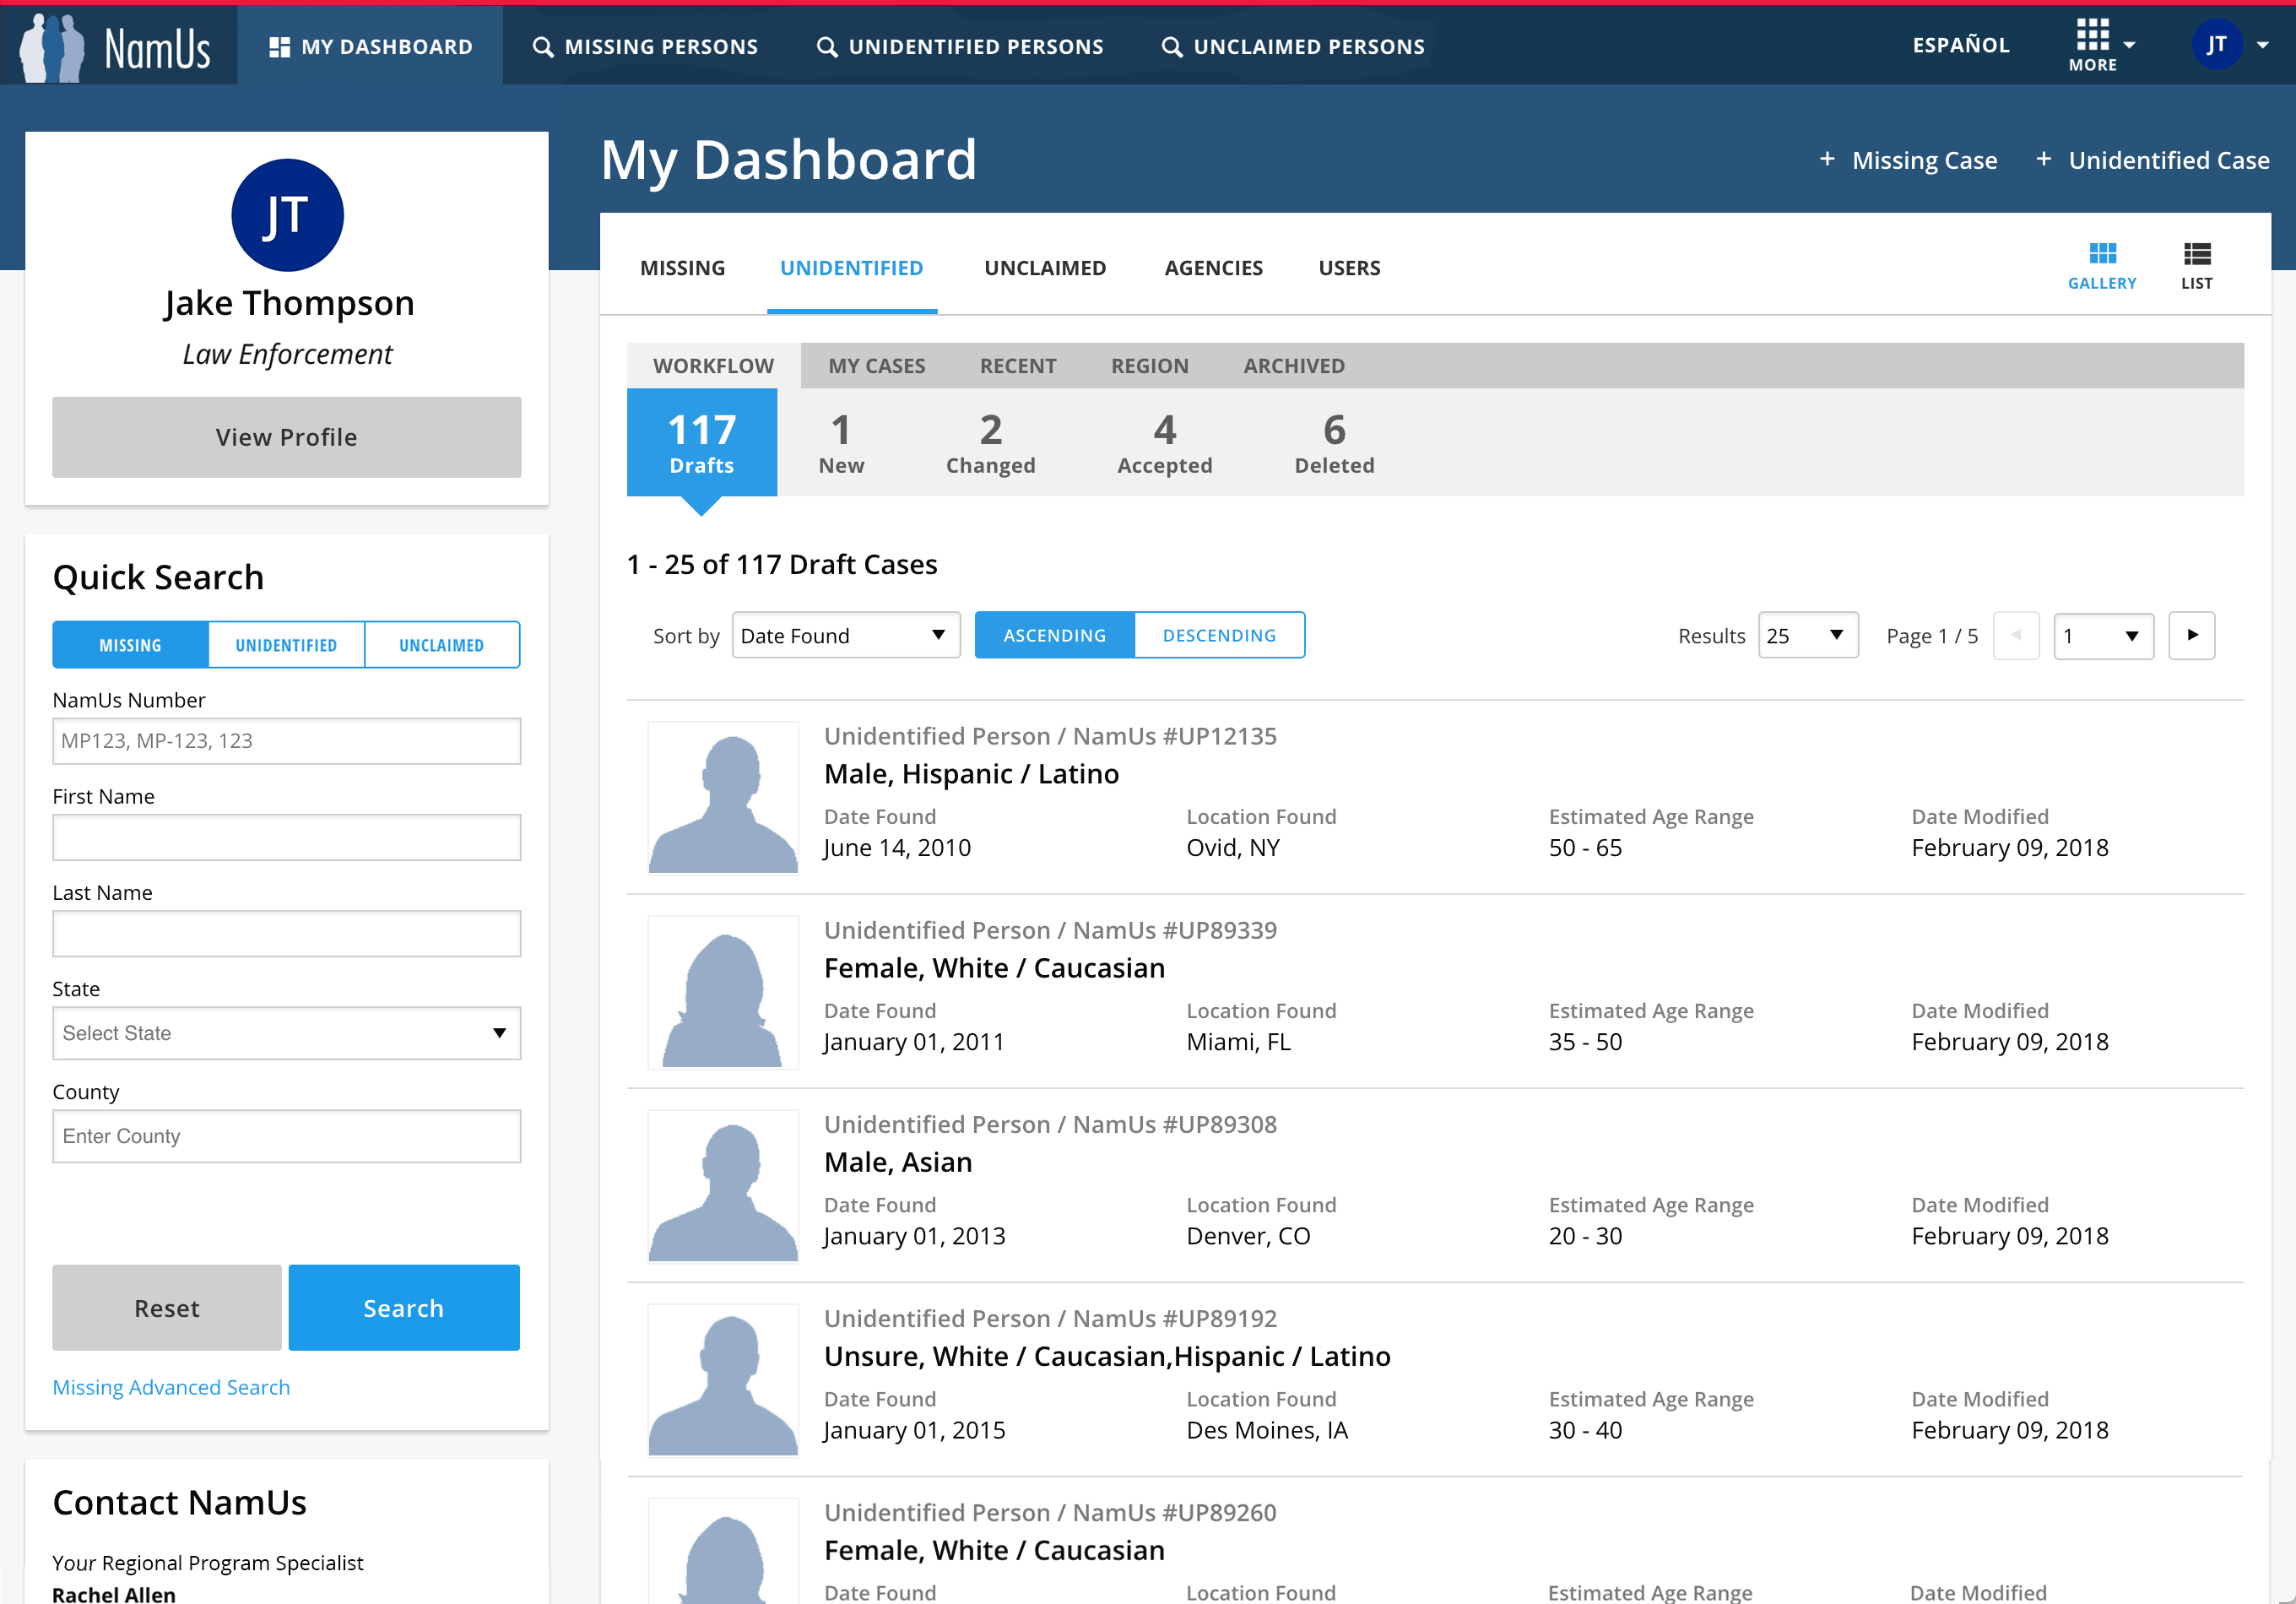
Task: Select the My Cases sub-tab
Action: 876,366
